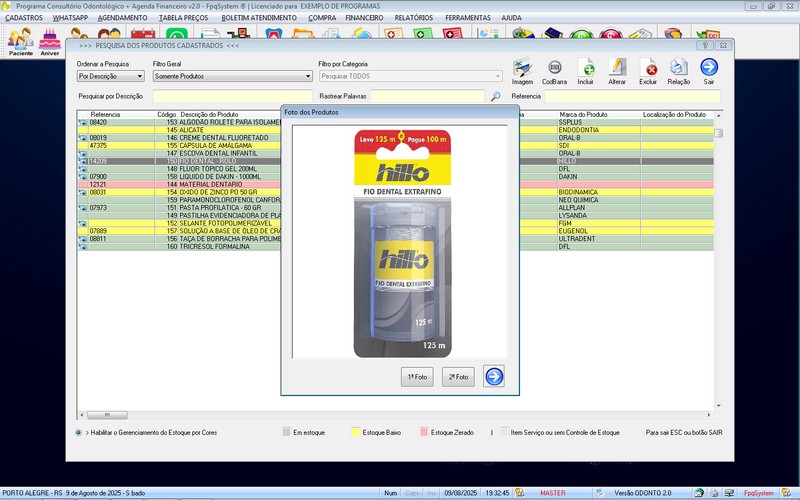The width and height of the screenshot is (800, 500).
Task: Click the Imagem product photo icon
Action: click(x=522, y=68)
